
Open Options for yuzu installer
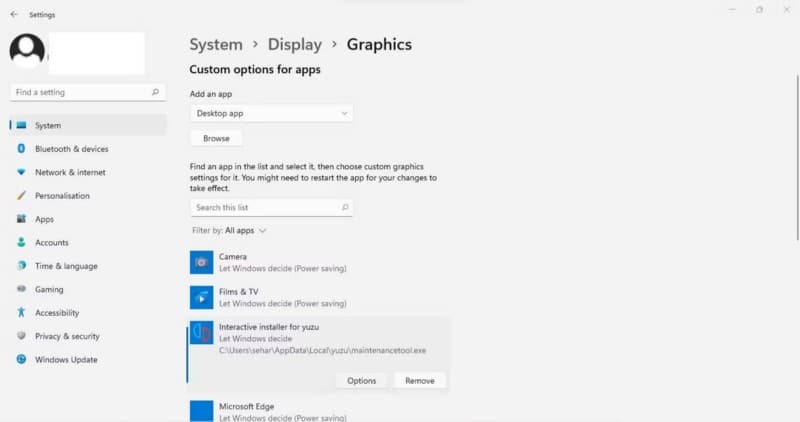(x=361, y=381)
